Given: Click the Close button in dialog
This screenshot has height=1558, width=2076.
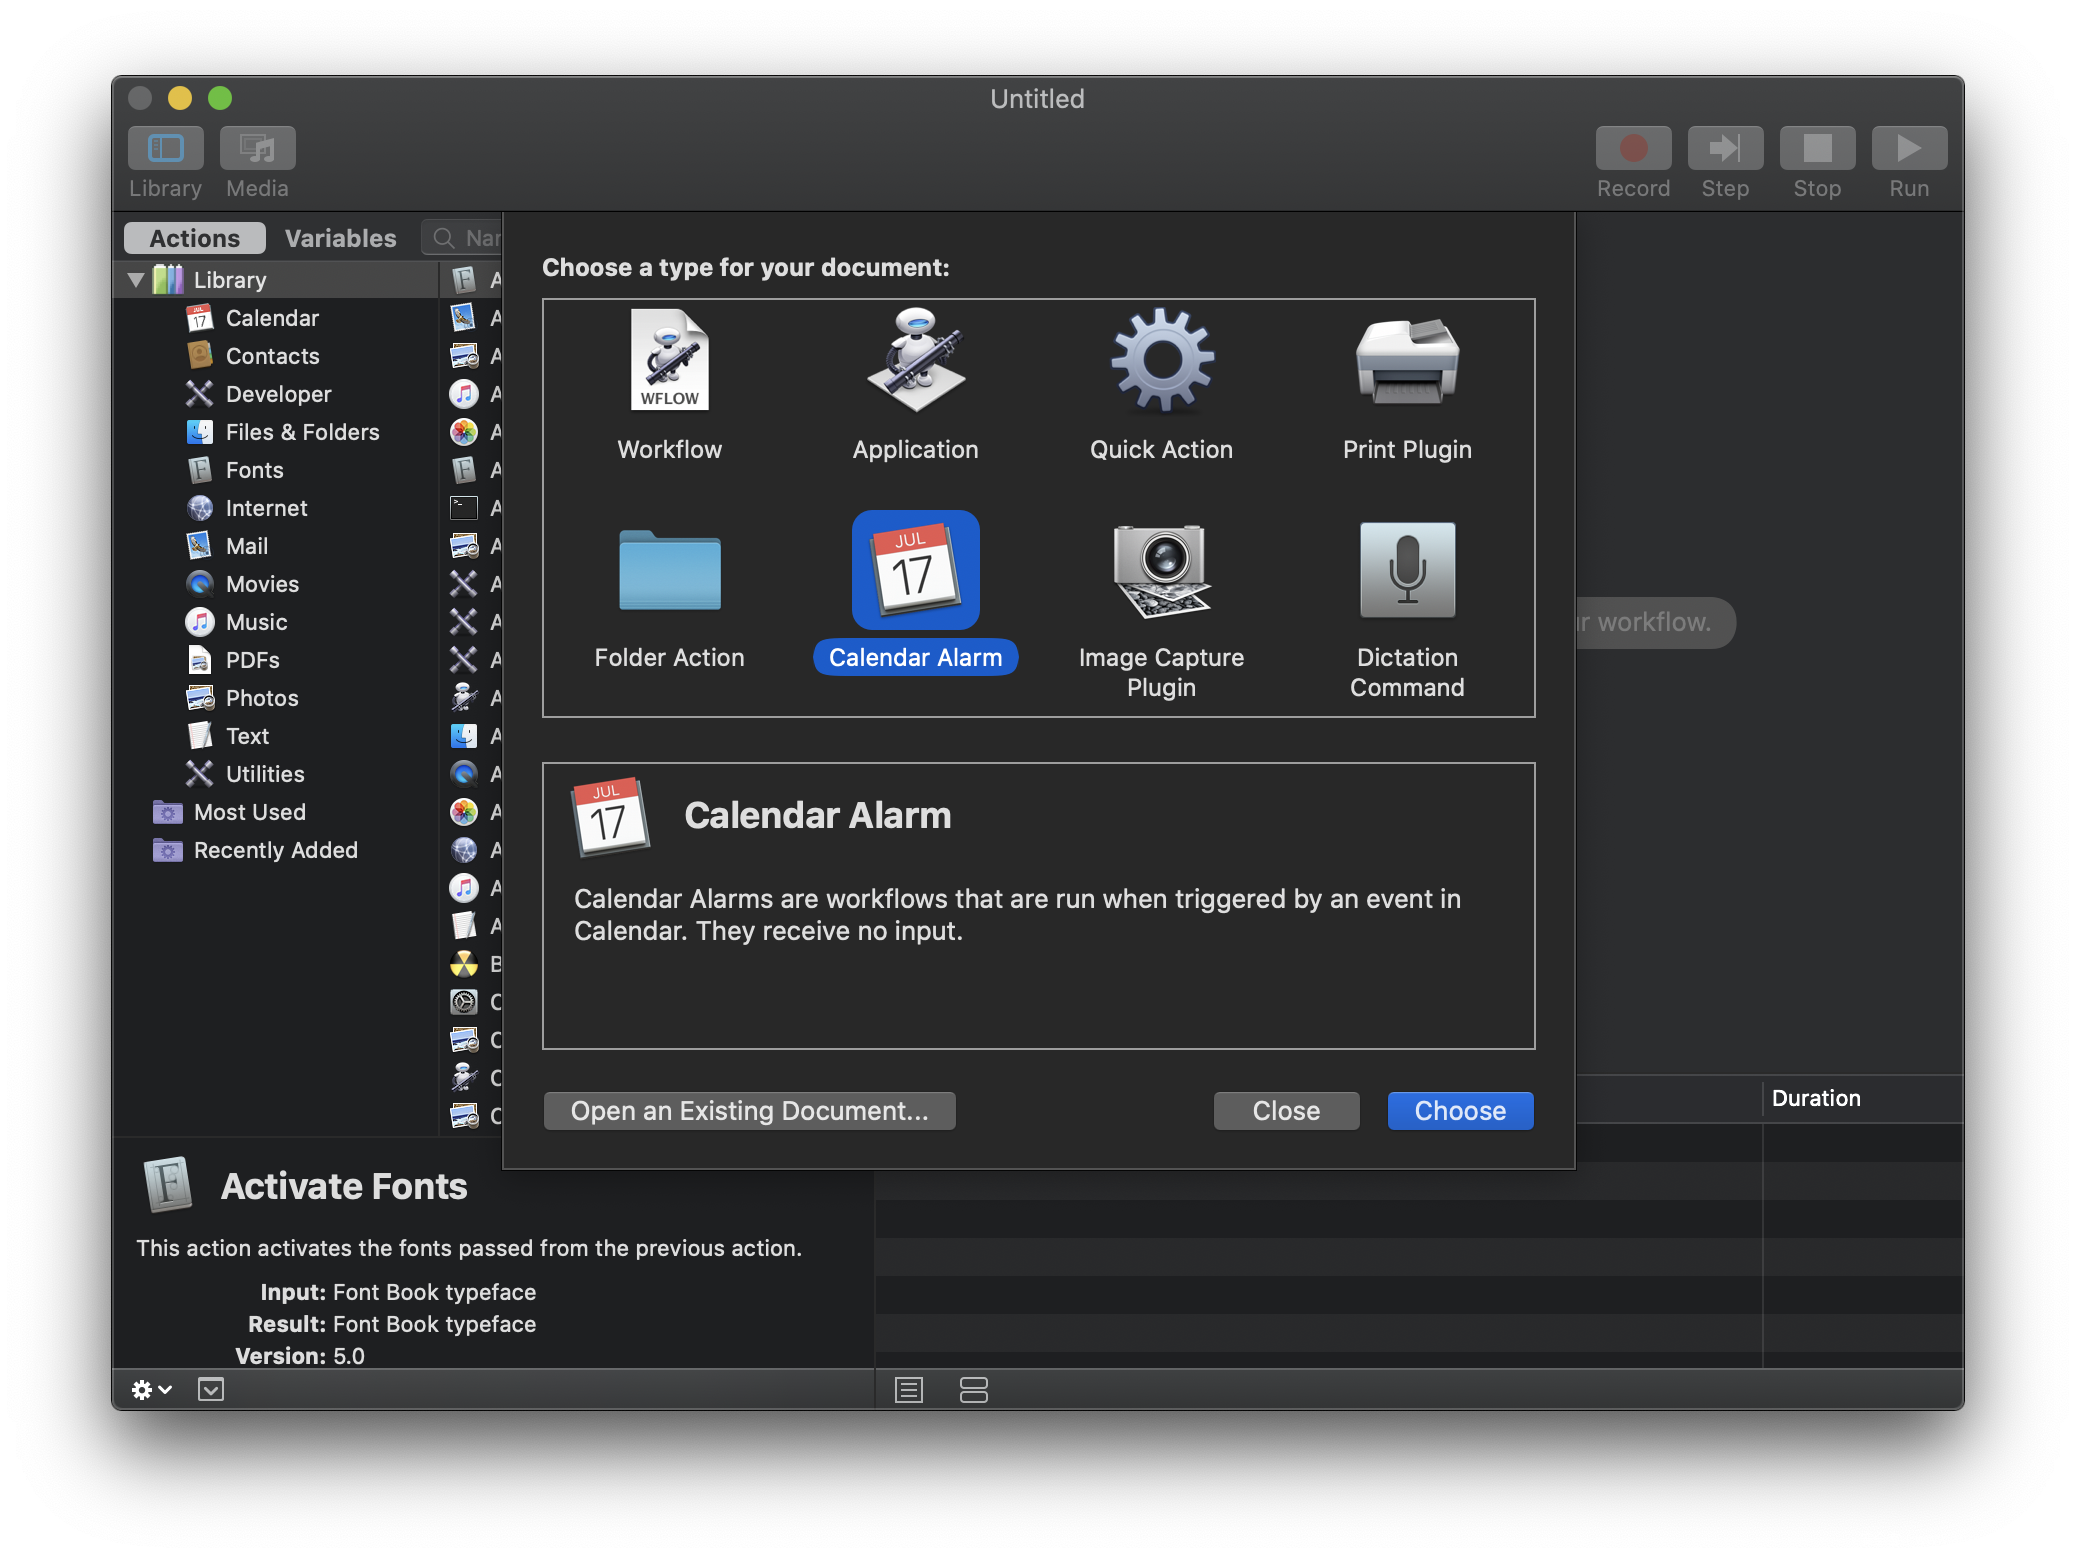Looking at the screenshot, I should 1286,1111.
